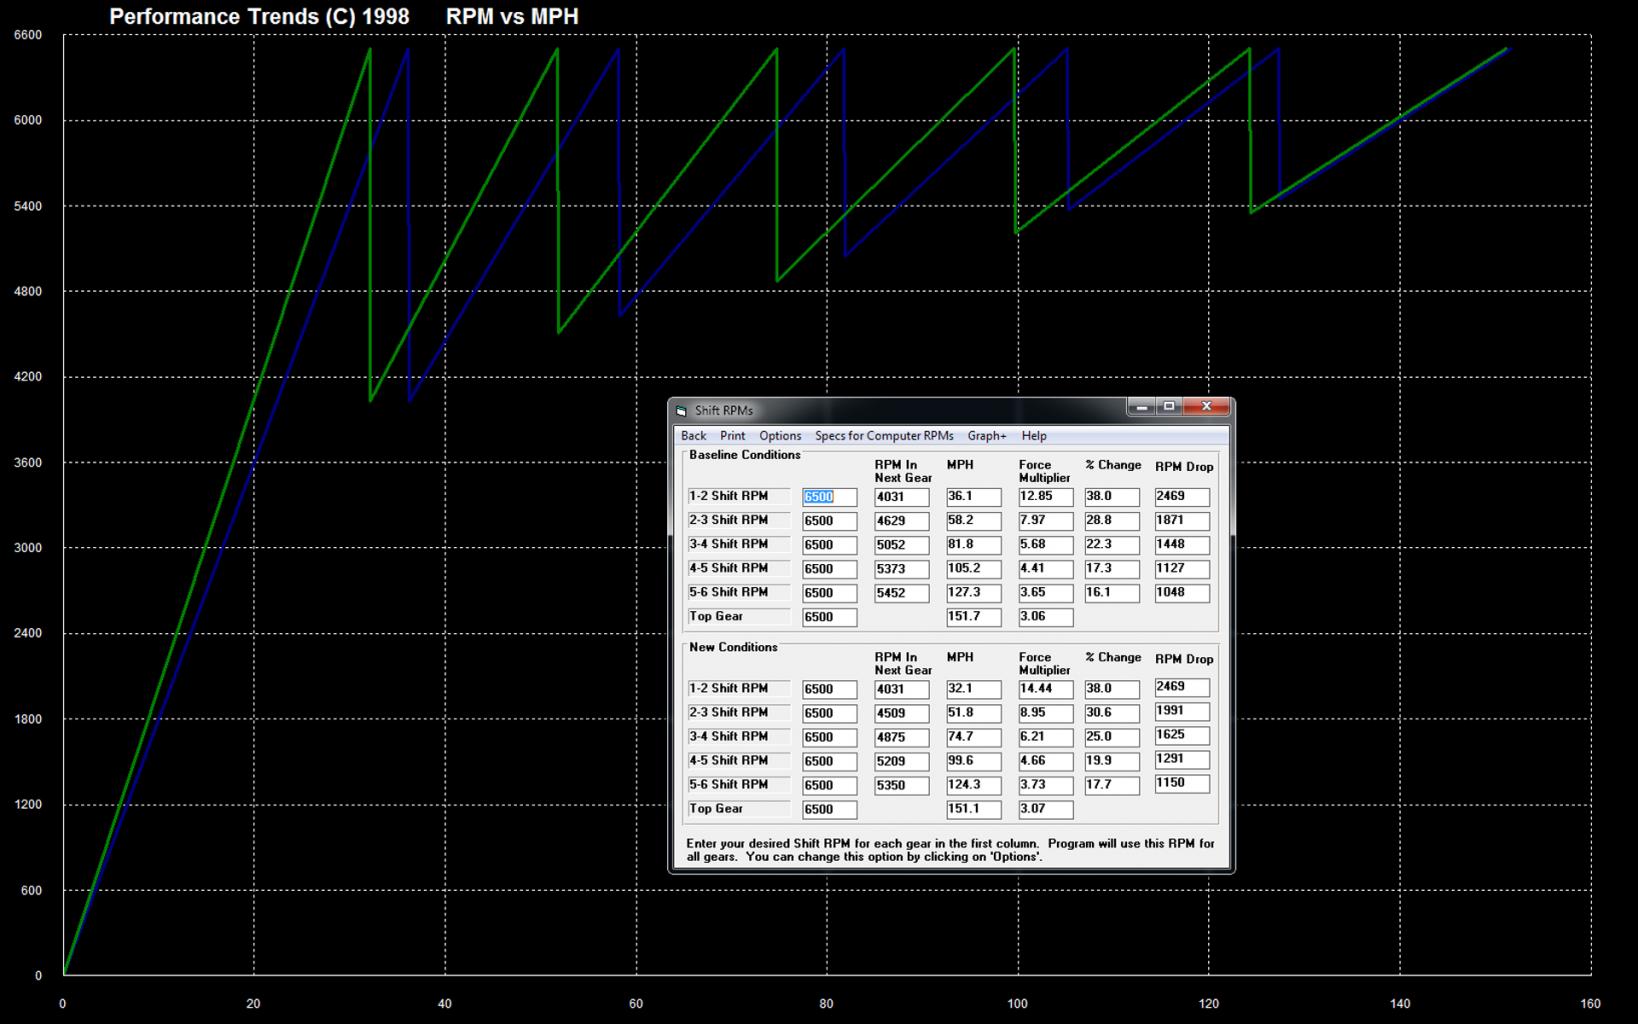Select baseline RPM In Next Gear value 4629
This screenshot has width=1638, height=1024.
click(x=902, y=521)
